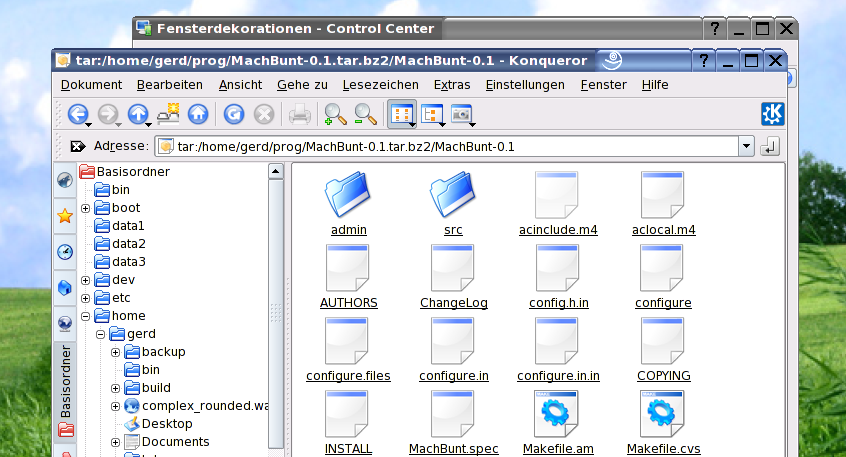
Task: Open the address history dropdown arrow
Action: point(746,146)
